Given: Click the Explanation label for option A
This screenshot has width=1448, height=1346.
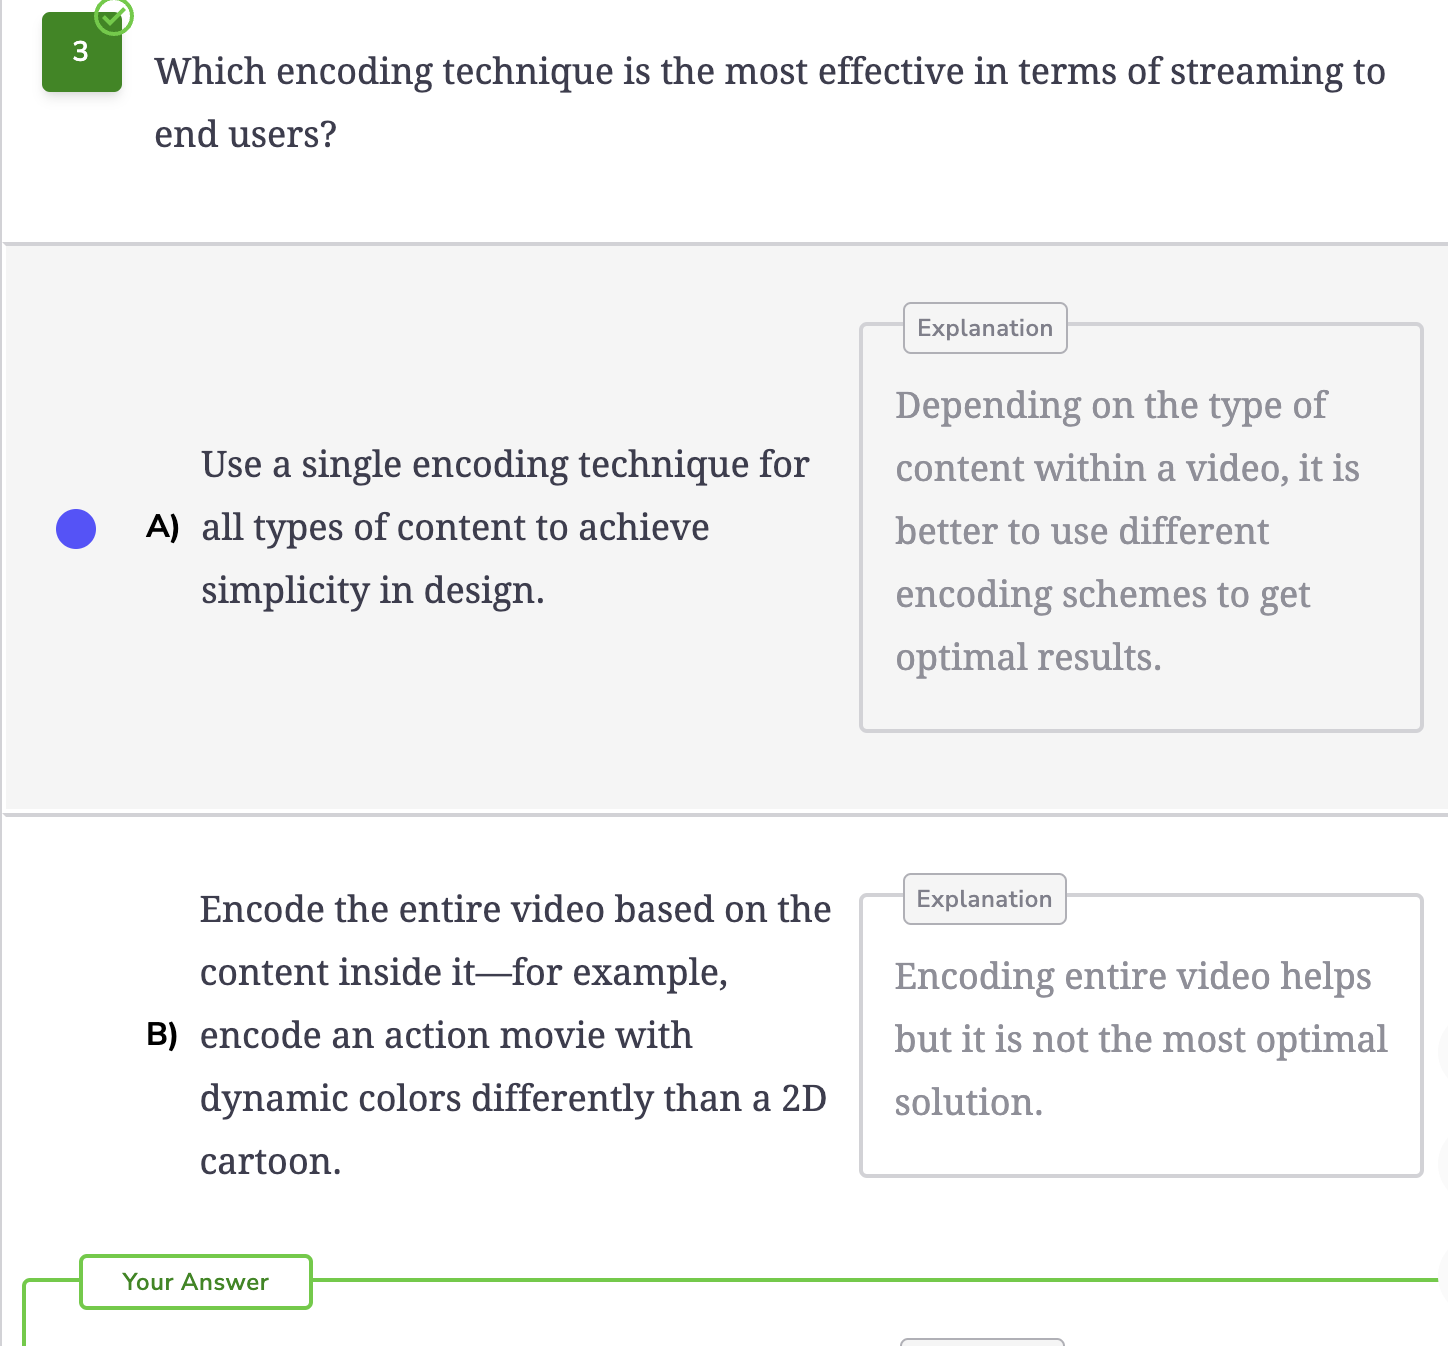Looking at the screenshot, I should [985, 328].
